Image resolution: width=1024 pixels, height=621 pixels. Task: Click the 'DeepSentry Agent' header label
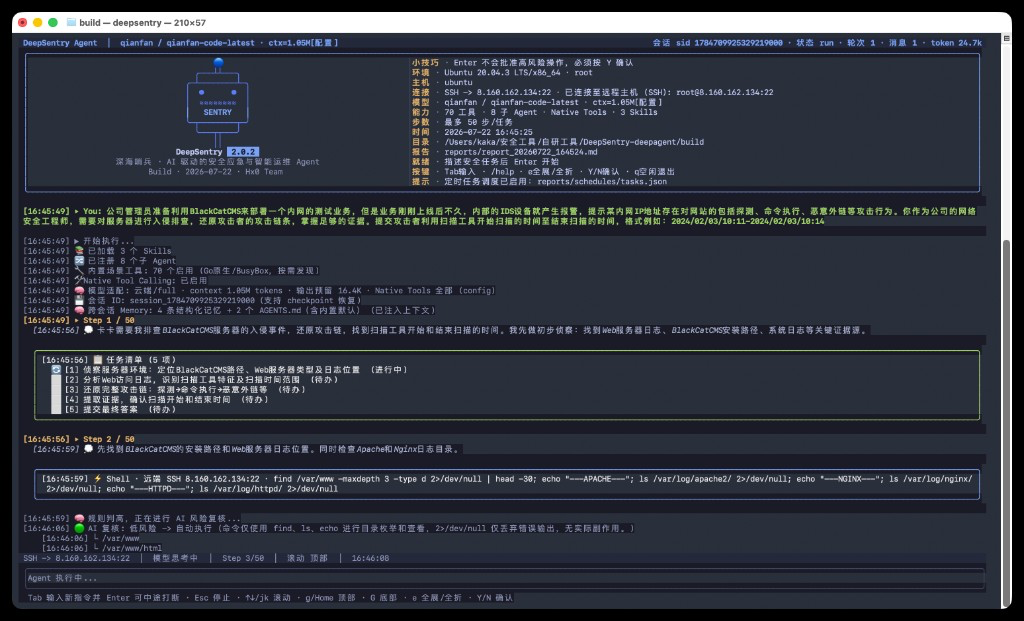tap(60, 43)
